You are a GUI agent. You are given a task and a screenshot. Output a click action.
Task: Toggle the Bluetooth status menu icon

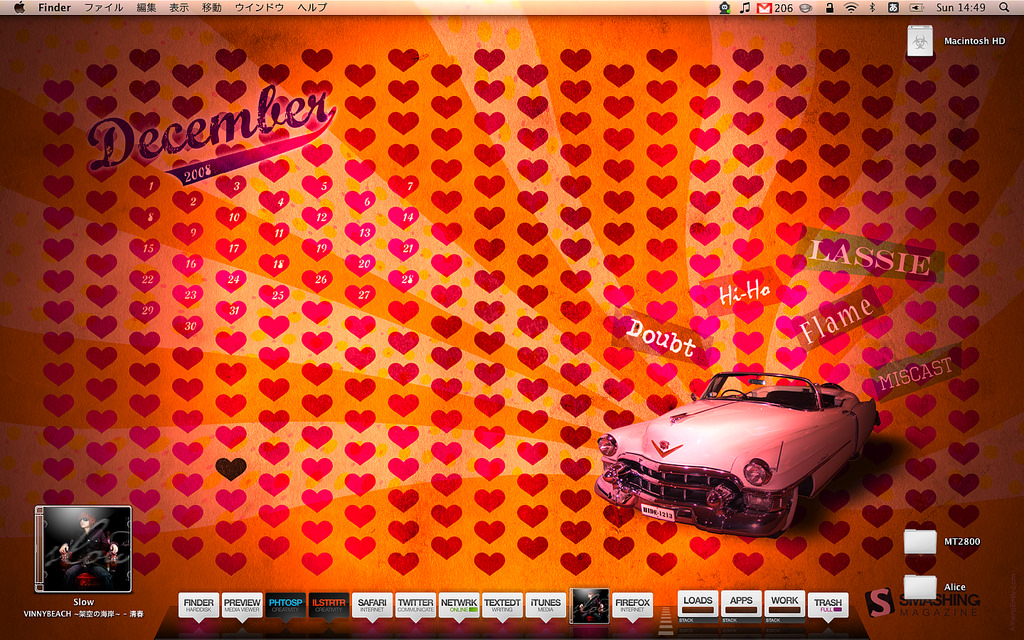tap(872, 8)
